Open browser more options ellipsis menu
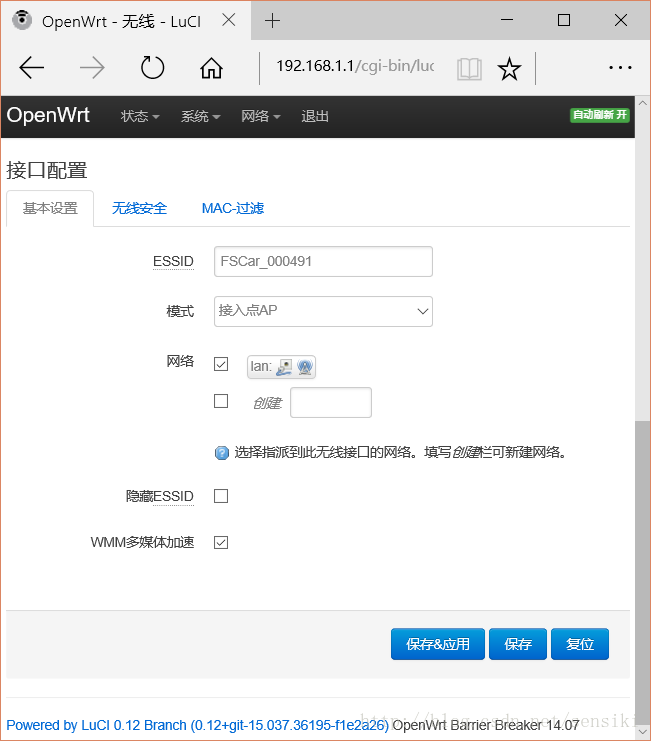651x741 pixels. [620, 68]
